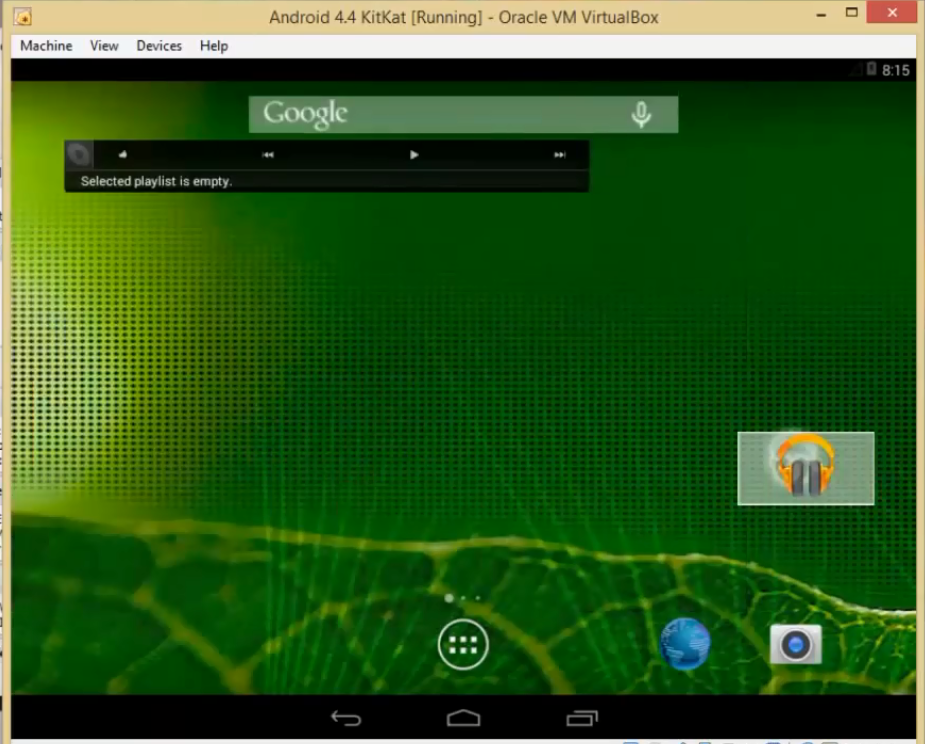
Task: Skip to next track in music widget
Action: tap(559, 155)
